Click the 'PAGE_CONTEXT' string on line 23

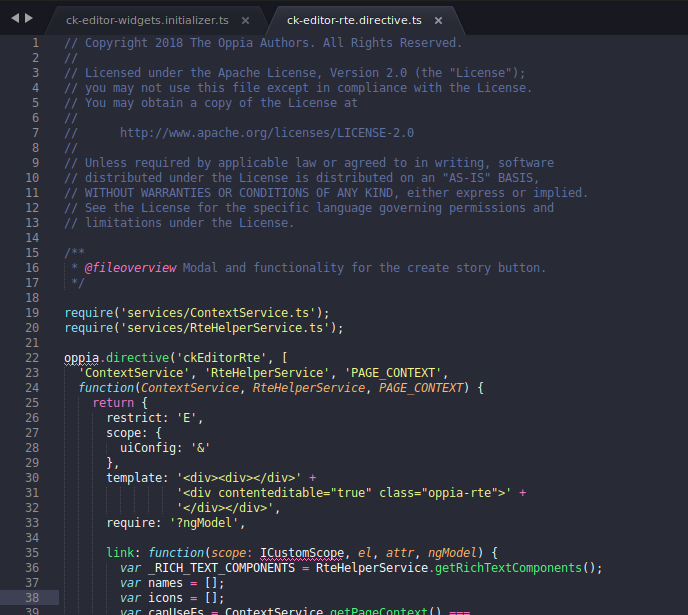point(393,373)
